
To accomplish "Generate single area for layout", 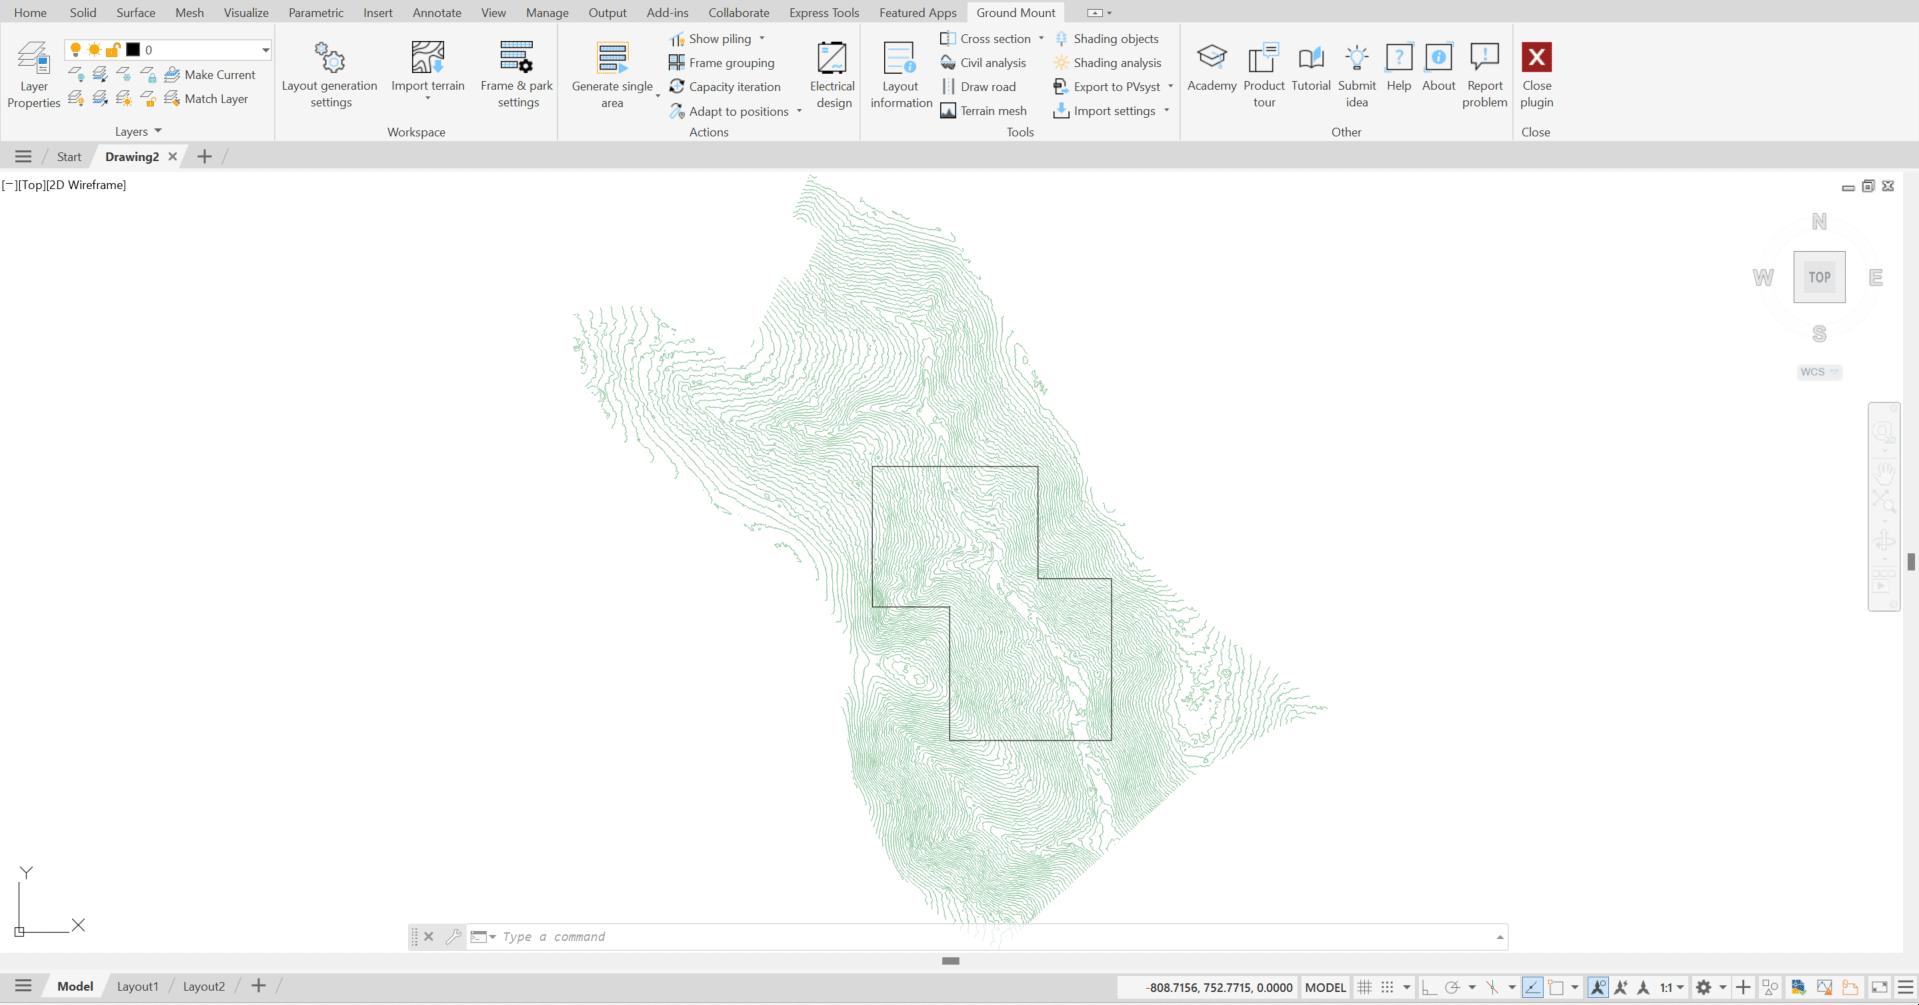I will click(x=611, y=70).
